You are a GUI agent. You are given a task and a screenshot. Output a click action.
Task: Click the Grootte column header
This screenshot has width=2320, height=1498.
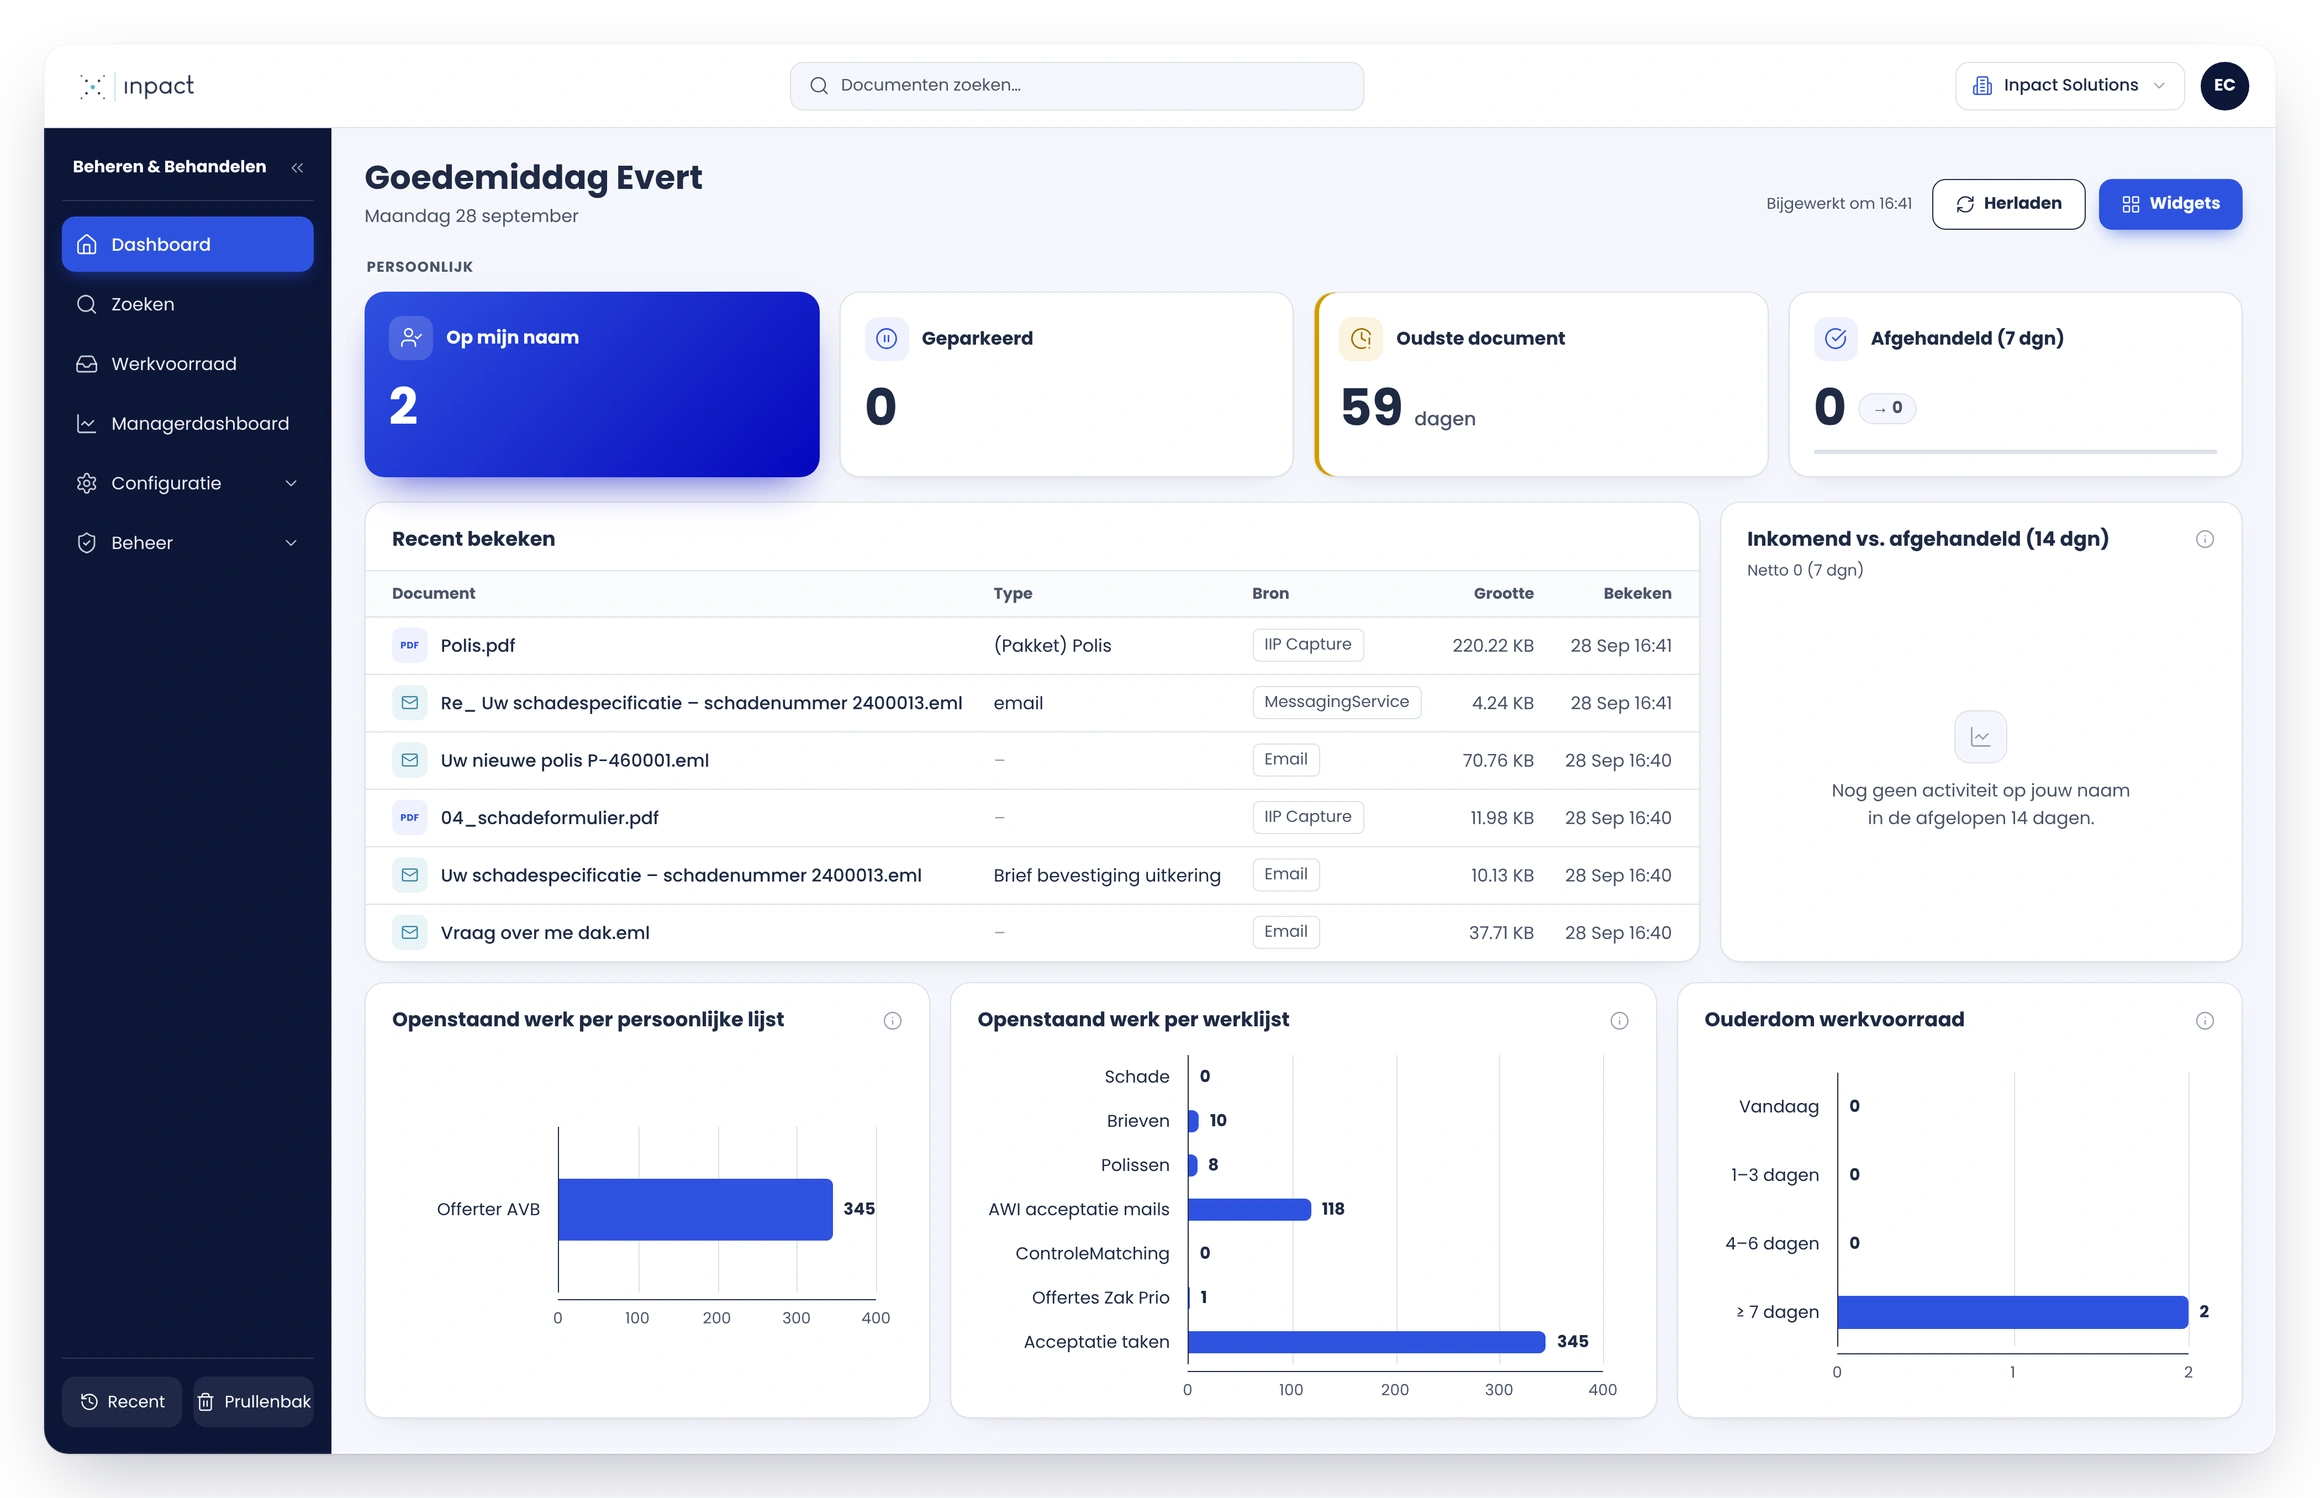pyautogui.click(x=1503, y=594)
